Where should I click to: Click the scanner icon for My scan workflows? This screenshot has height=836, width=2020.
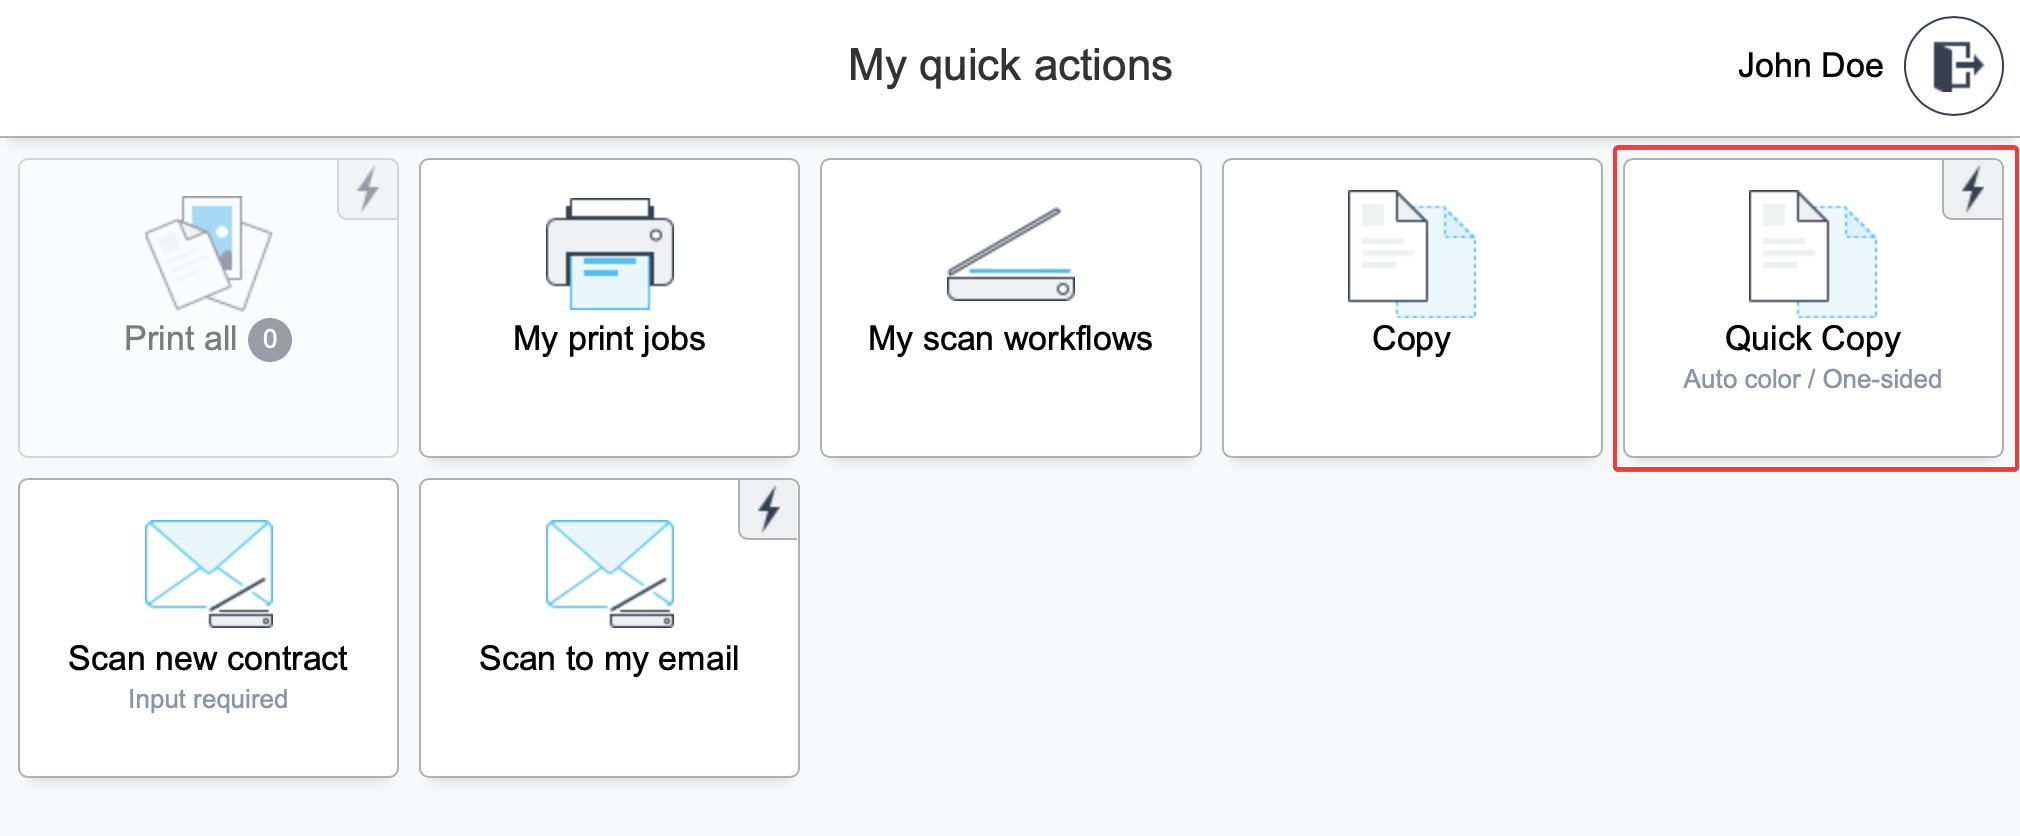point(1010,255)
